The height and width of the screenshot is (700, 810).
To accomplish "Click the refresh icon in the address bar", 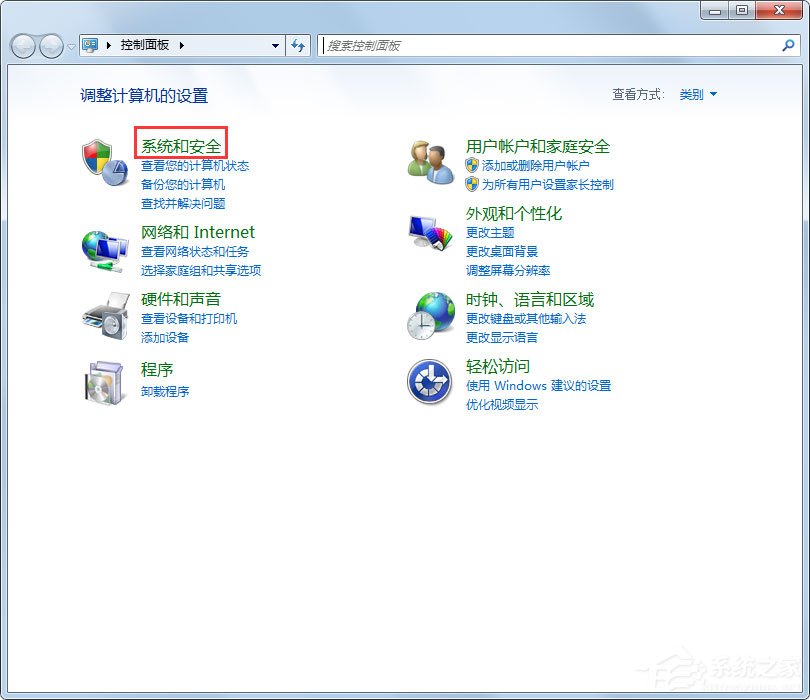I will click(299, 45).
